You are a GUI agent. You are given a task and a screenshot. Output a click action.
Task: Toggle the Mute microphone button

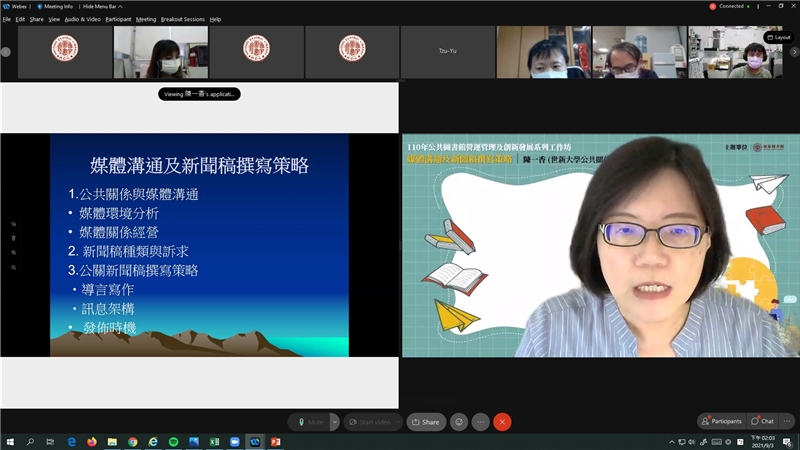tap(309, 422)
